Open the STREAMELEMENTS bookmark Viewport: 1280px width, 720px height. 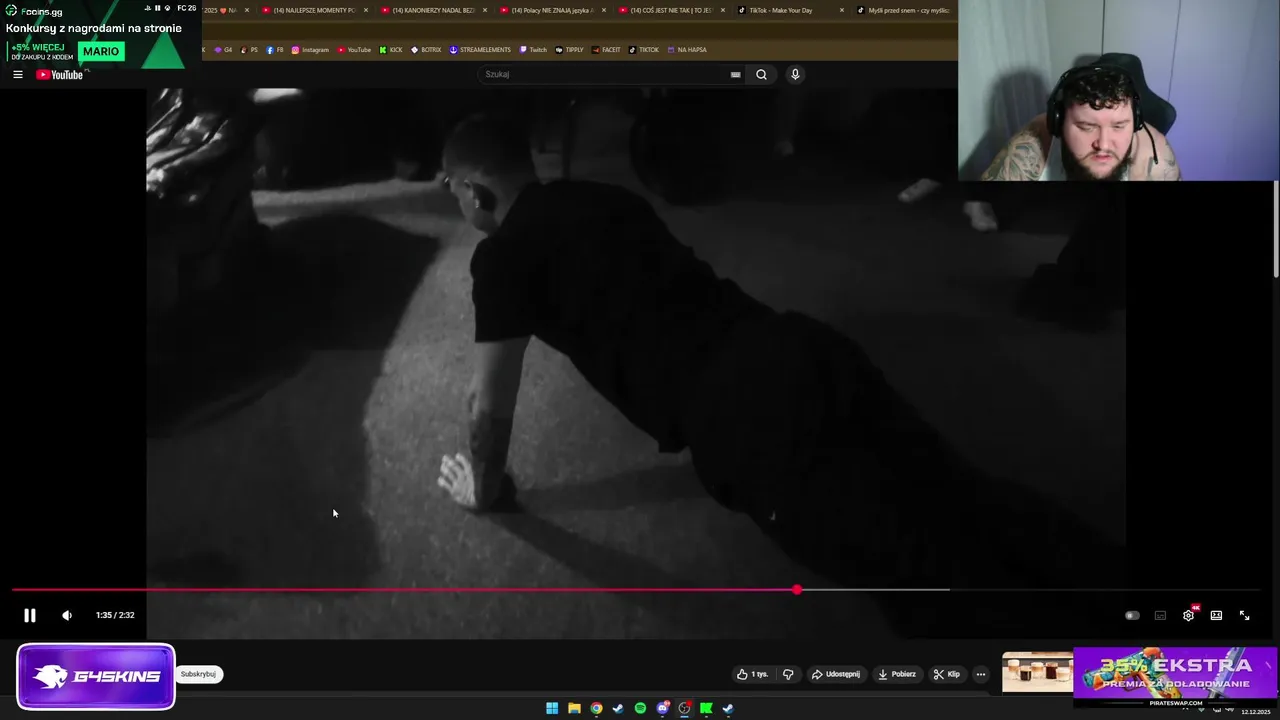coord(480,49)
